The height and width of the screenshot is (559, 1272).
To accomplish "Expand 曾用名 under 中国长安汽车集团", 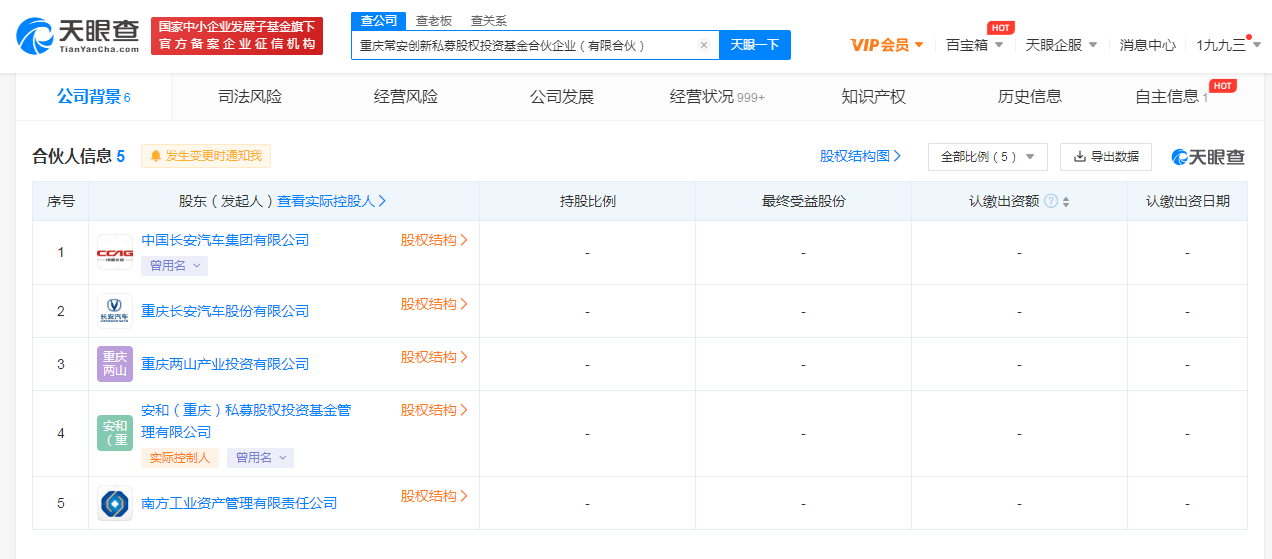I will (175, 265).
